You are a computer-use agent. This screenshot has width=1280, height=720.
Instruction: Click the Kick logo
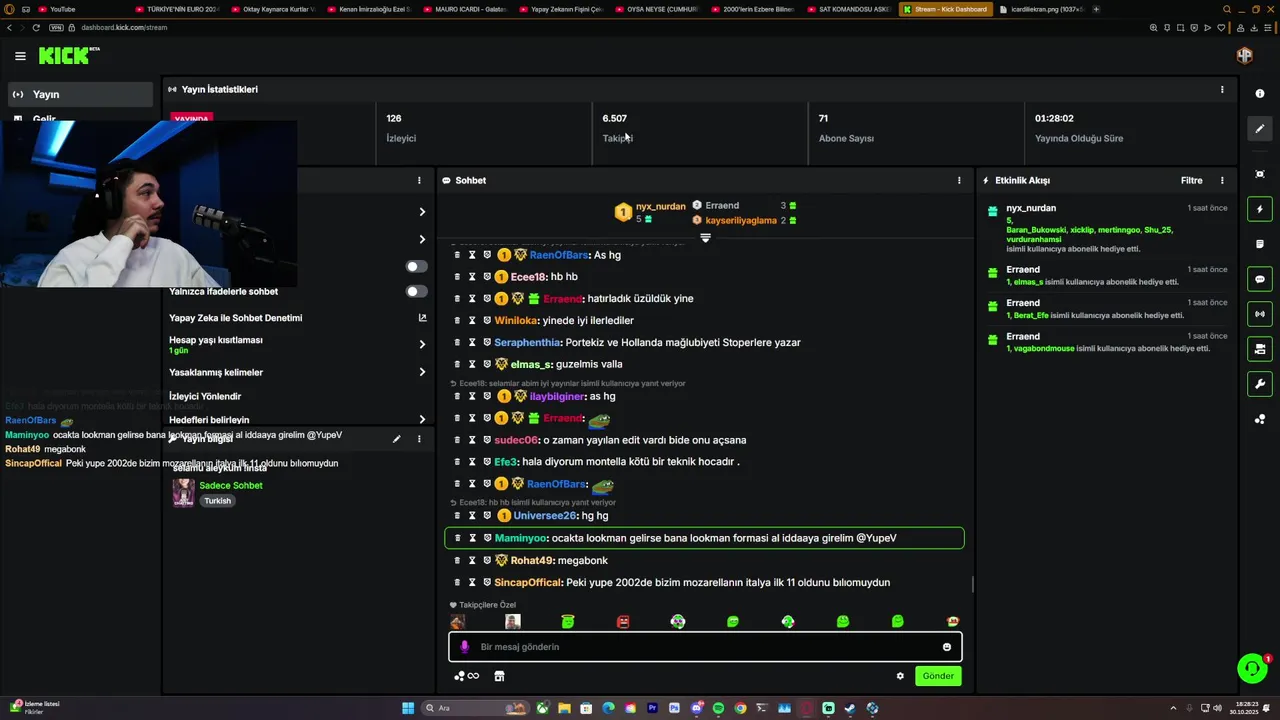(x=69, y=56)
